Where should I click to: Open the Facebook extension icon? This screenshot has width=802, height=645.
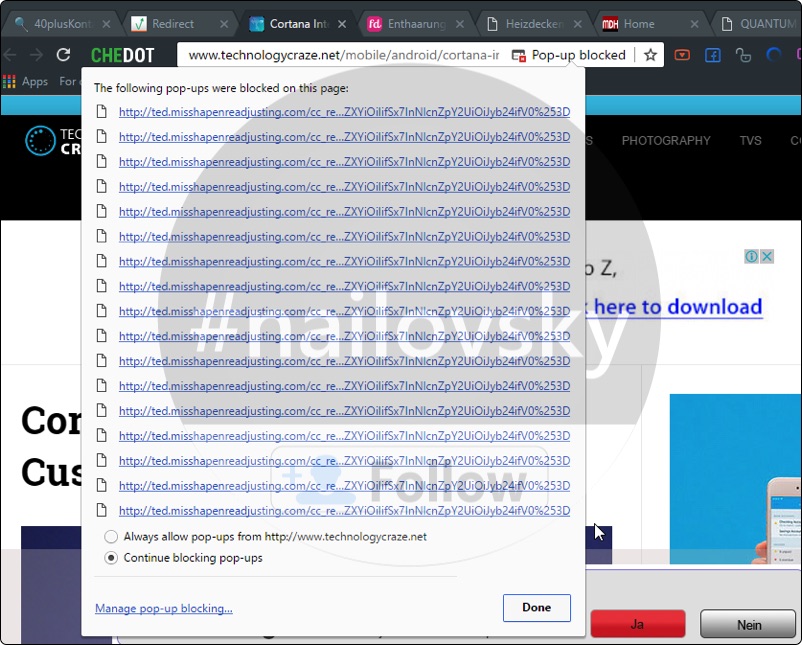click(x=712, y=57)
